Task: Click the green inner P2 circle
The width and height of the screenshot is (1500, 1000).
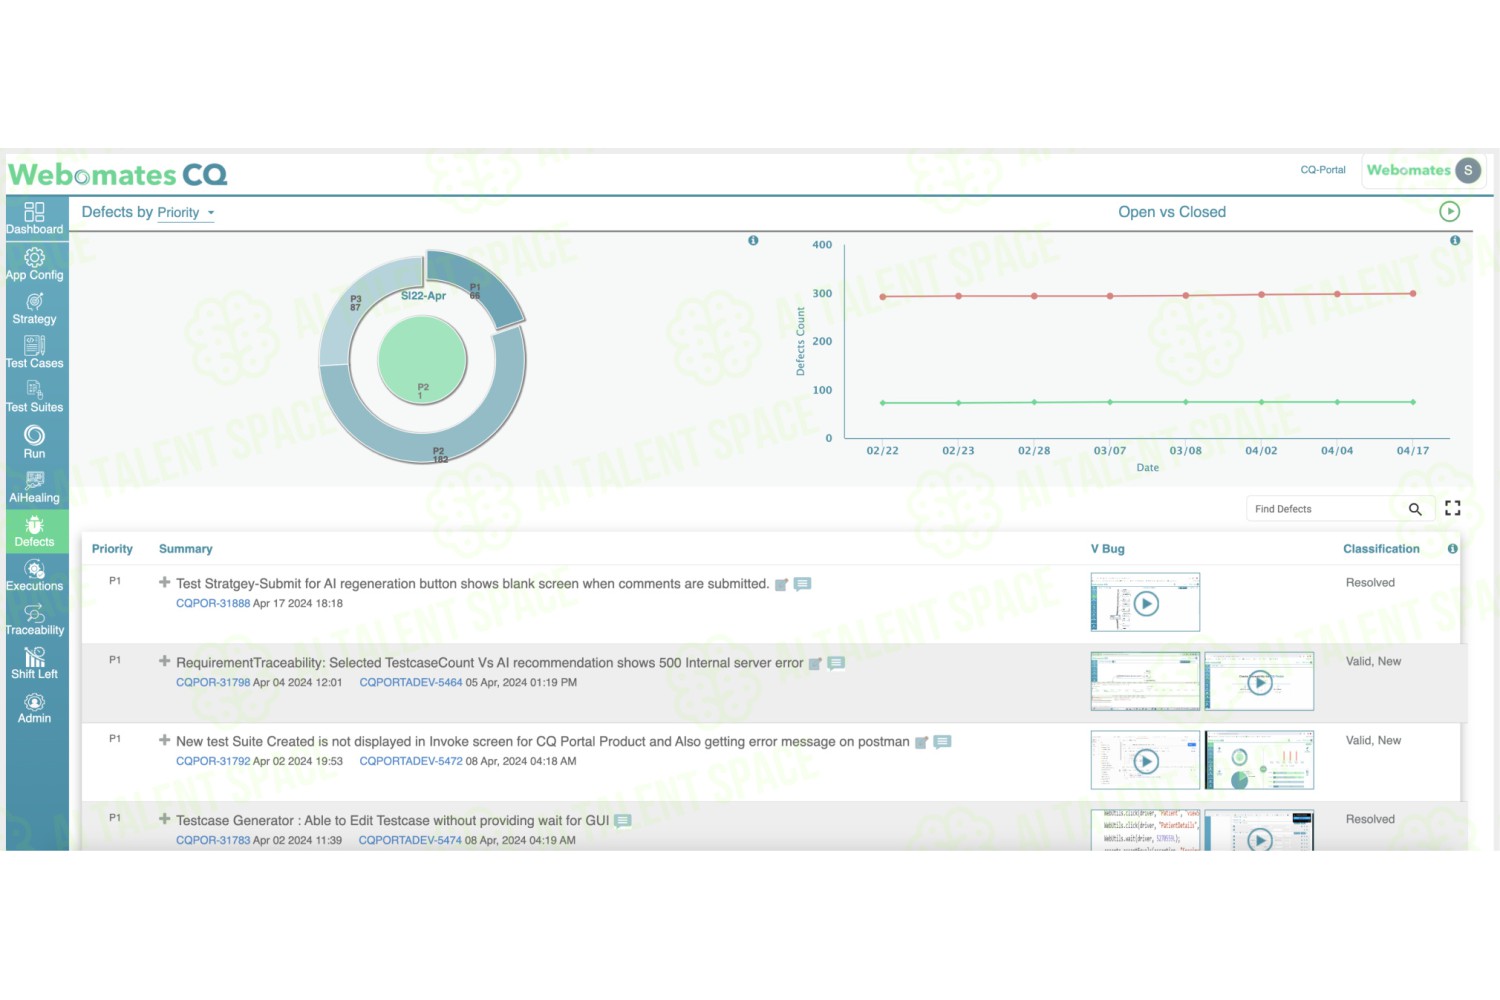Action: pos(423,361)
